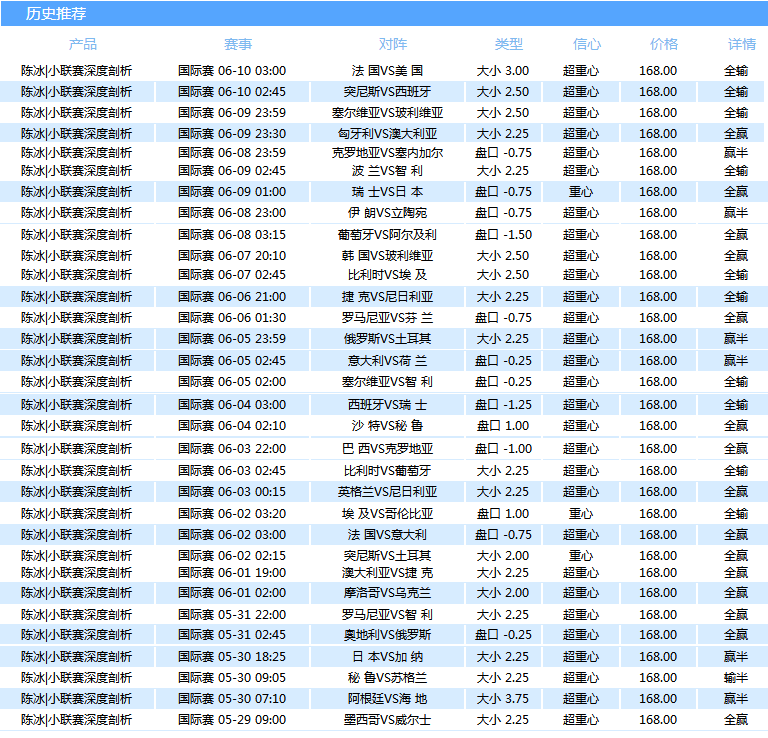Click the 历史推荐 section title
Screen dimensions: 768x738
(56, 14)
